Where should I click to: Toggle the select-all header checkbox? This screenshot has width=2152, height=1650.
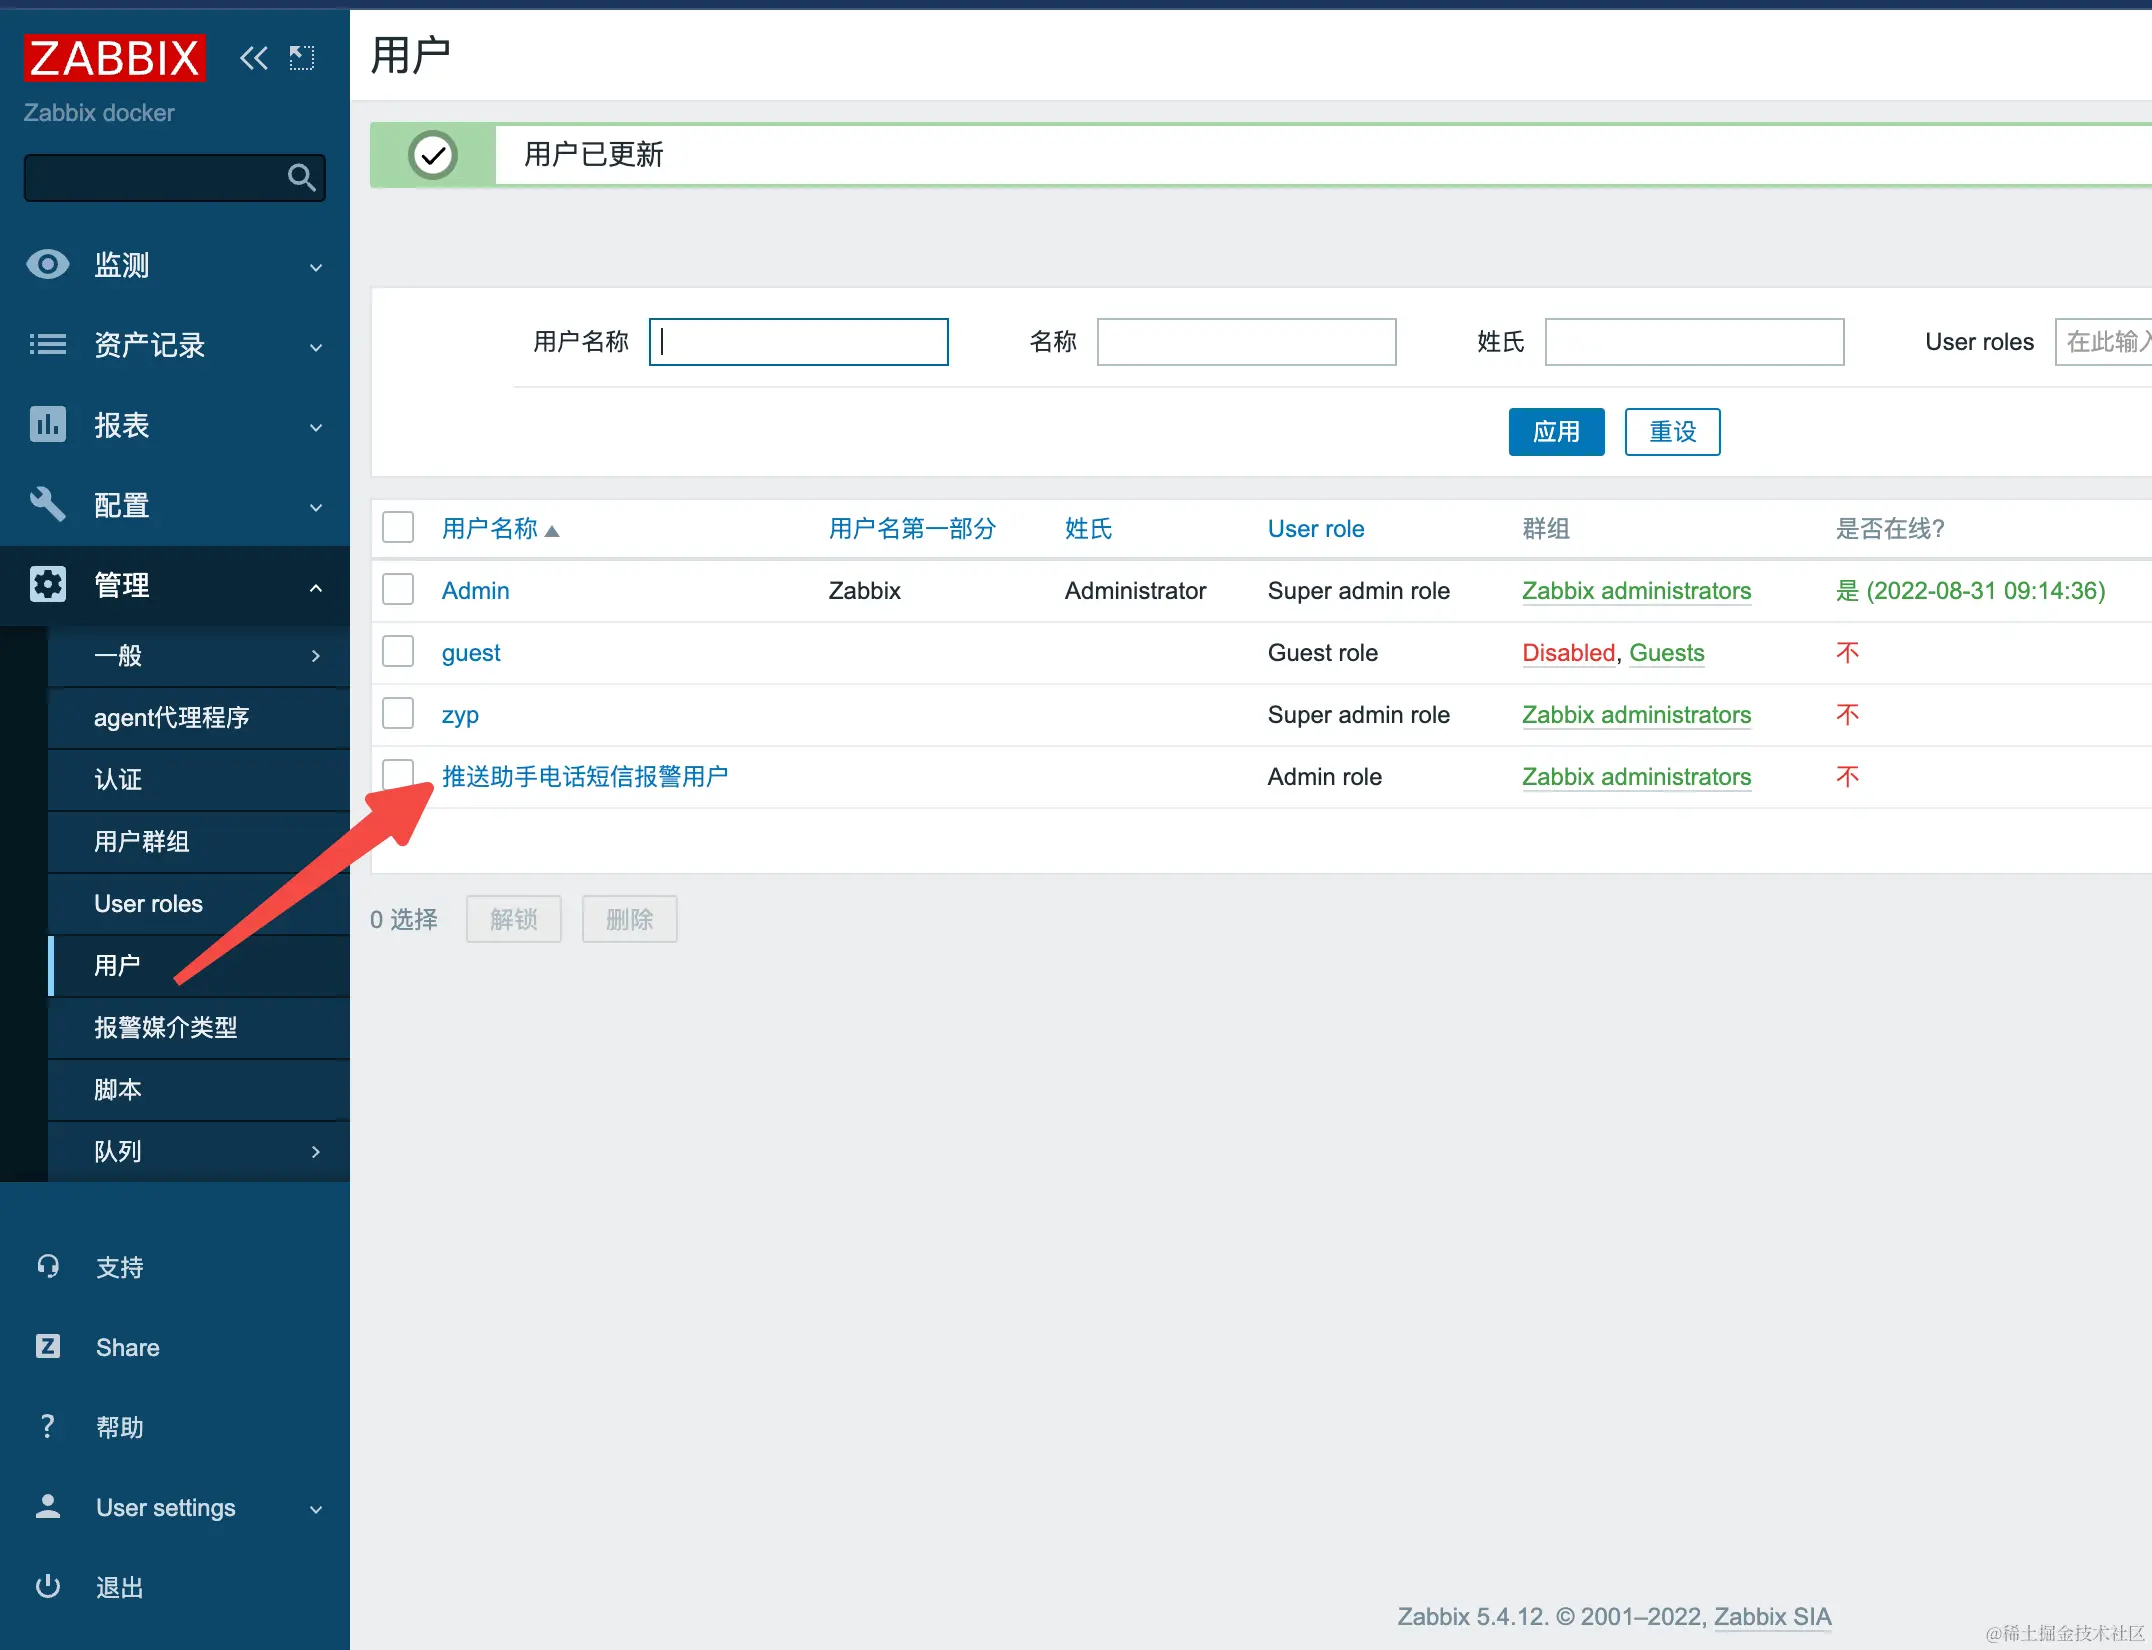click(x=398, y=528)
